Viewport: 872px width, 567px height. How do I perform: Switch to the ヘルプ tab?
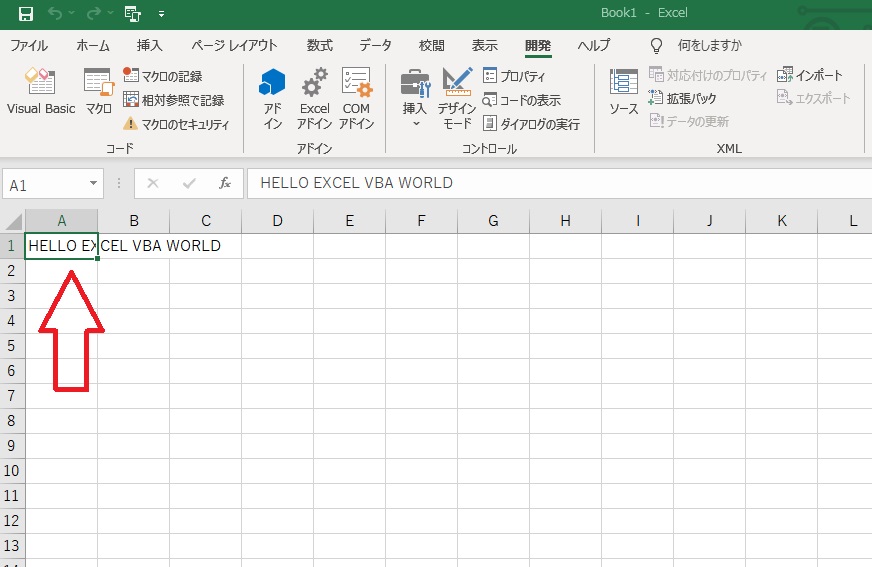click(593, 45)
